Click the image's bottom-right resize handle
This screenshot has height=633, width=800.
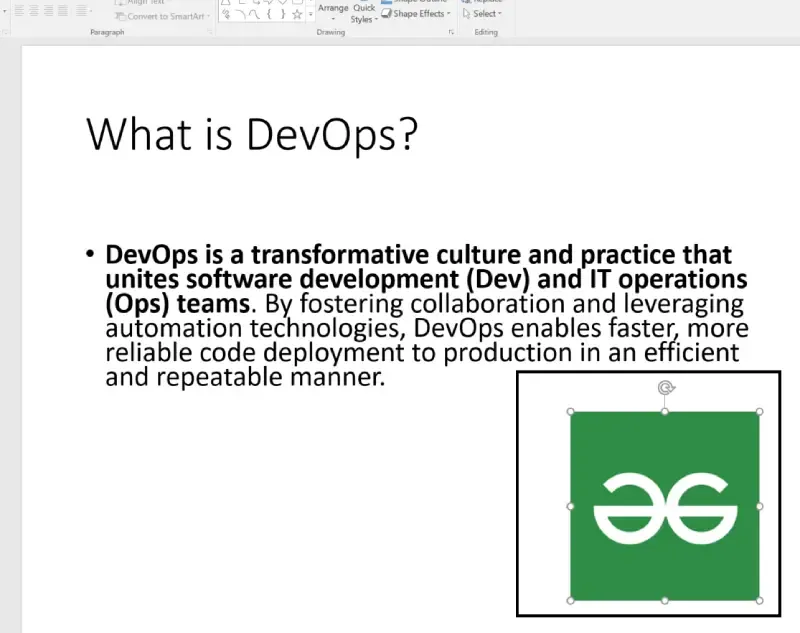click(759, 601)
